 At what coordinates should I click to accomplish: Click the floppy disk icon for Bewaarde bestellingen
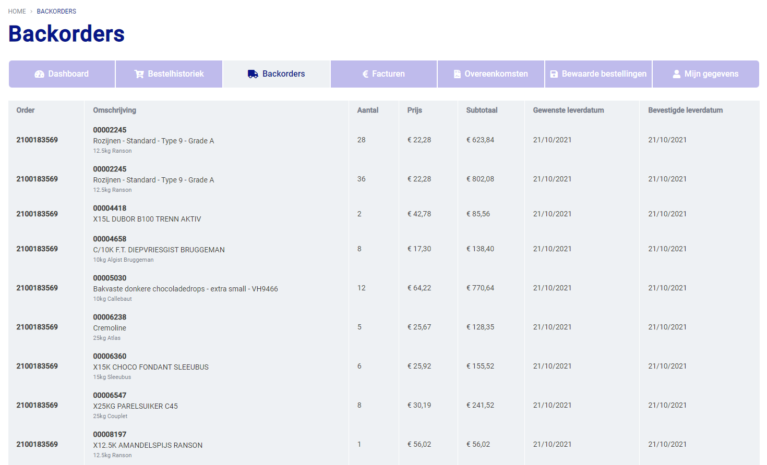[553, 74]
